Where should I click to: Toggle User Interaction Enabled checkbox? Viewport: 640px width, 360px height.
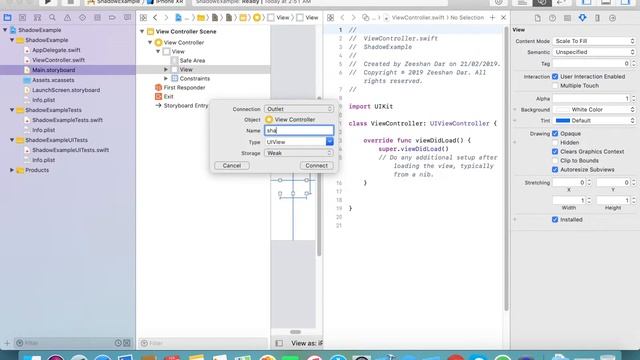click(555, 76)
